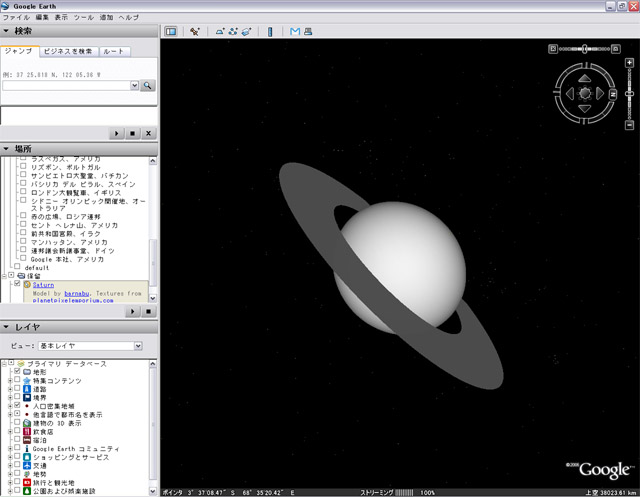
Task: Click the Print toolbar icon
Action: (308, 31)
